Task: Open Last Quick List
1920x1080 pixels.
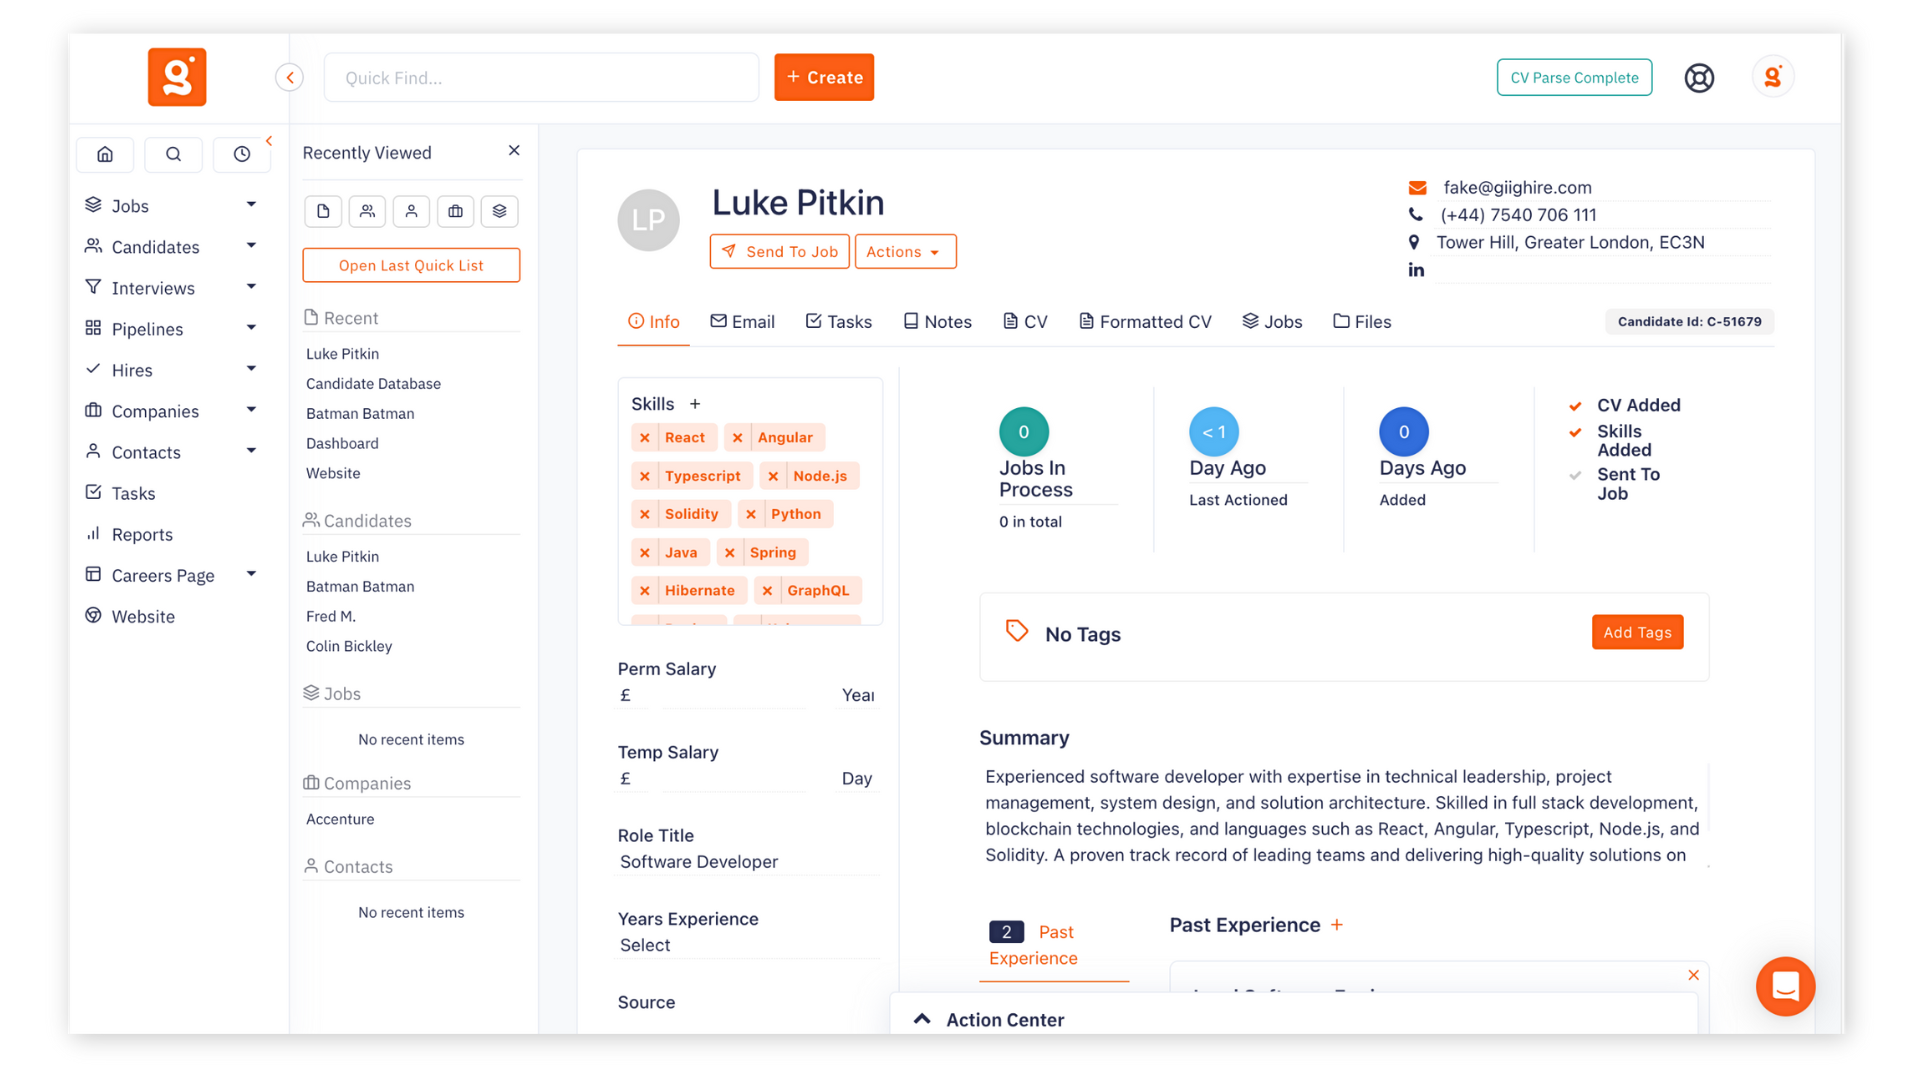Action: tap(410, 265)
